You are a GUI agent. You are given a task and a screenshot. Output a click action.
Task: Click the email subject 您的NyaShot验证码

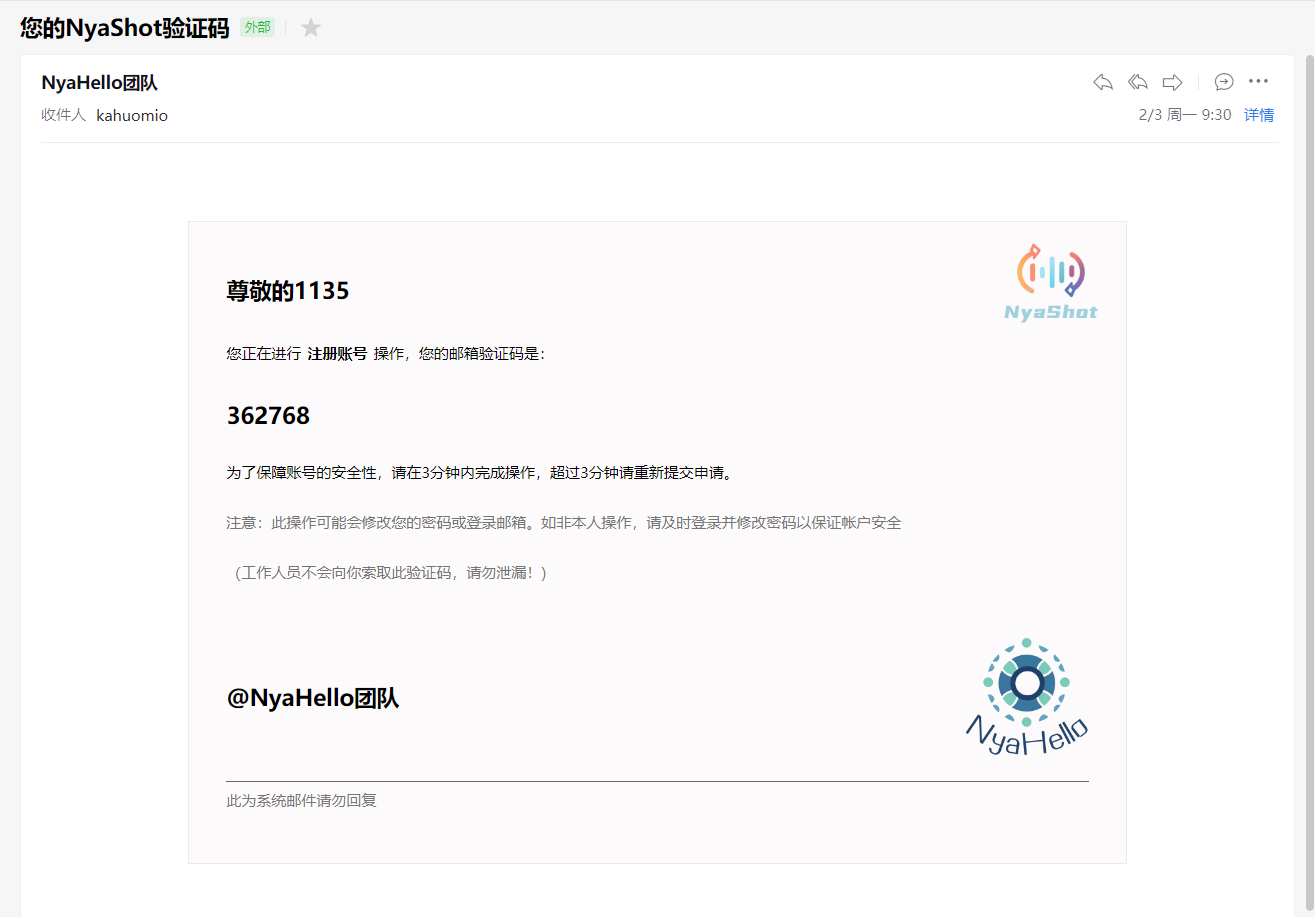(125, 28)
